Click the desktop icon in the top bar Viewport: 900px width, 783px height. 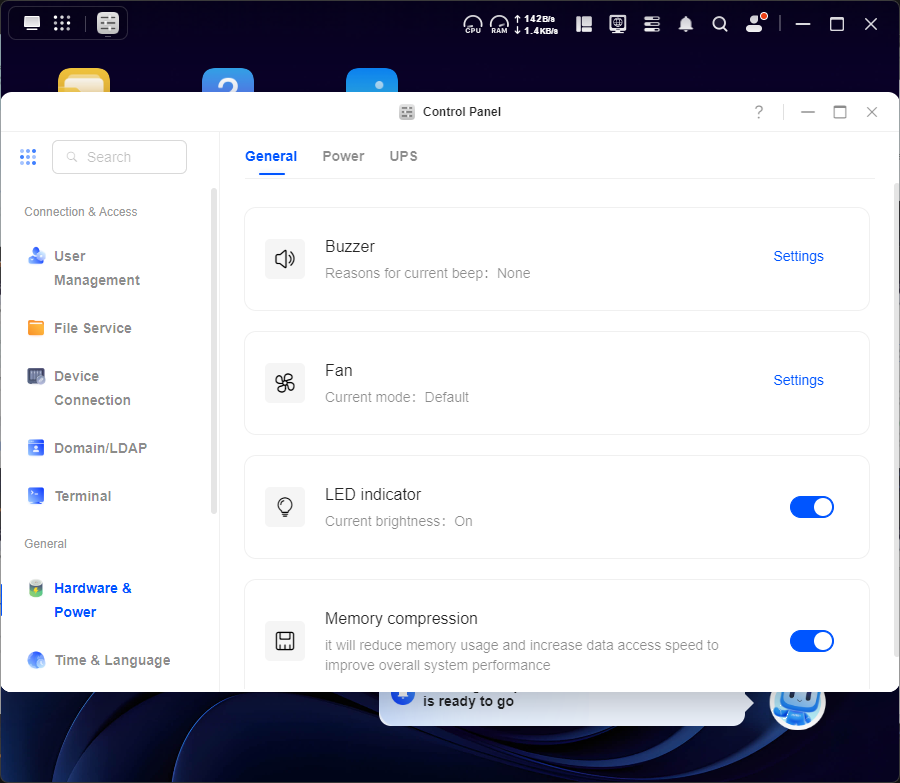tap(32, 23)
